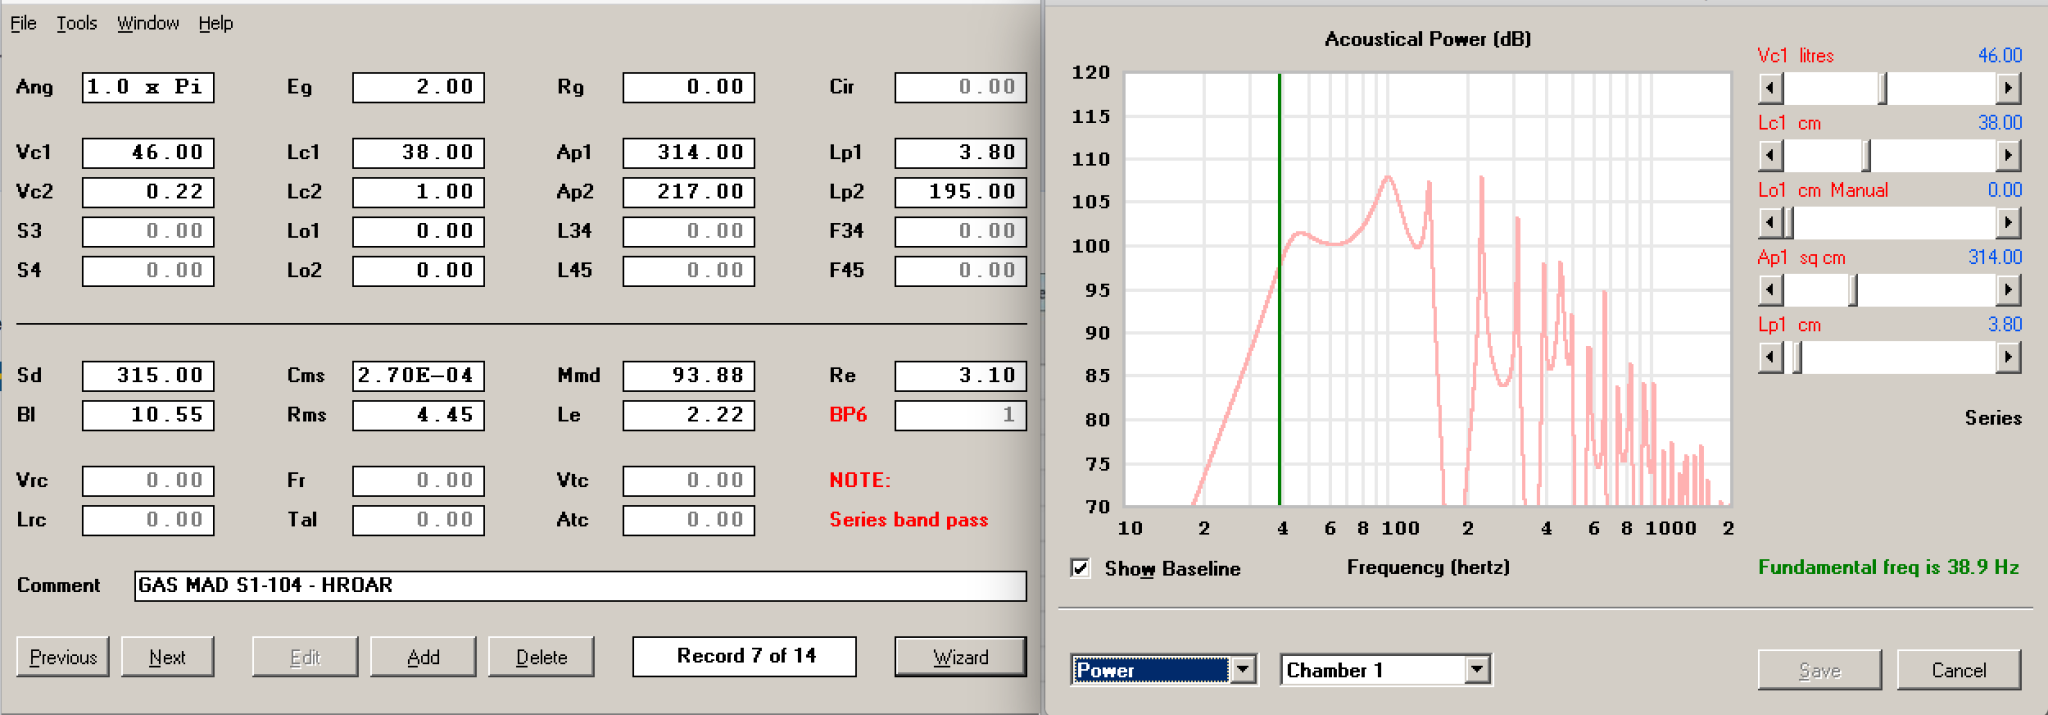Click the grayed Edit button
This screenshot has width=2048, height=715.
click(x=304, y=657)
